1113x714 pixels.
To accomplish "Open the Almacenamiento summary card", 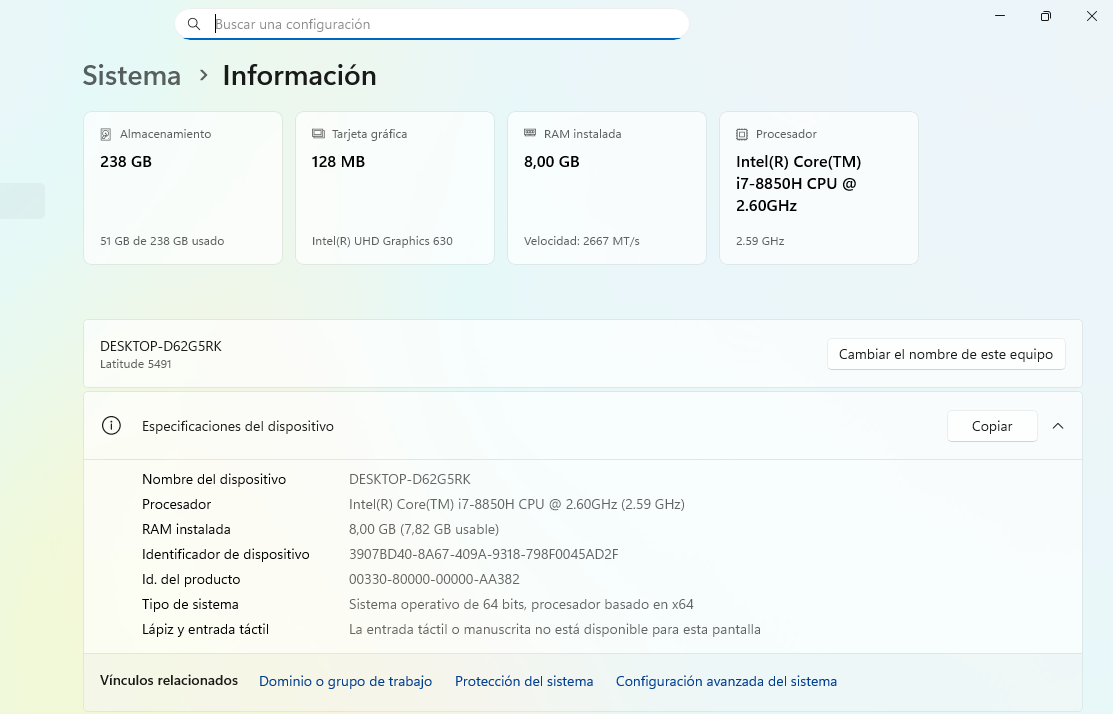I will tap(182, 187).
